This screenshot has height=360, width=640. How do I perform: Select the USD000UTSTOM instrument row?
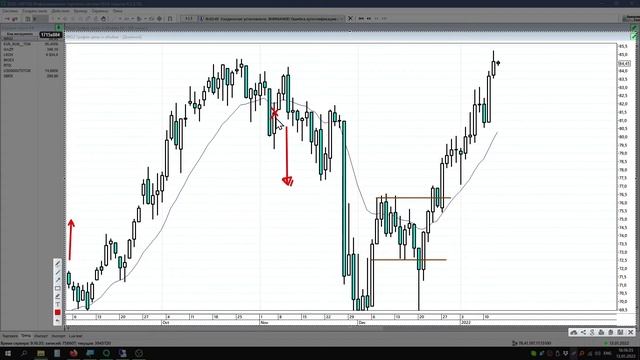click(31, 71)
